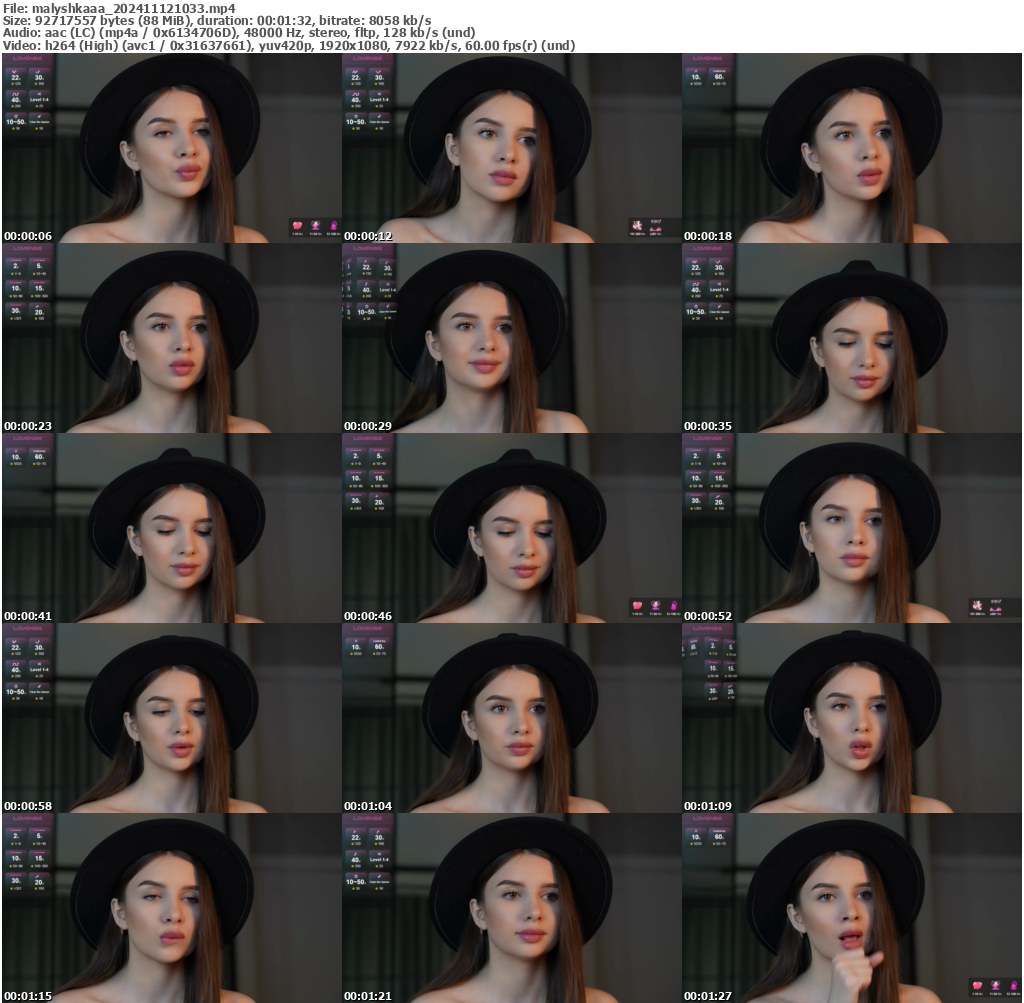This screenshot has height=1003, width=1024.
Task: Click the heart icon in the 00:01:27 frame
Action: [x=977, y=986]
